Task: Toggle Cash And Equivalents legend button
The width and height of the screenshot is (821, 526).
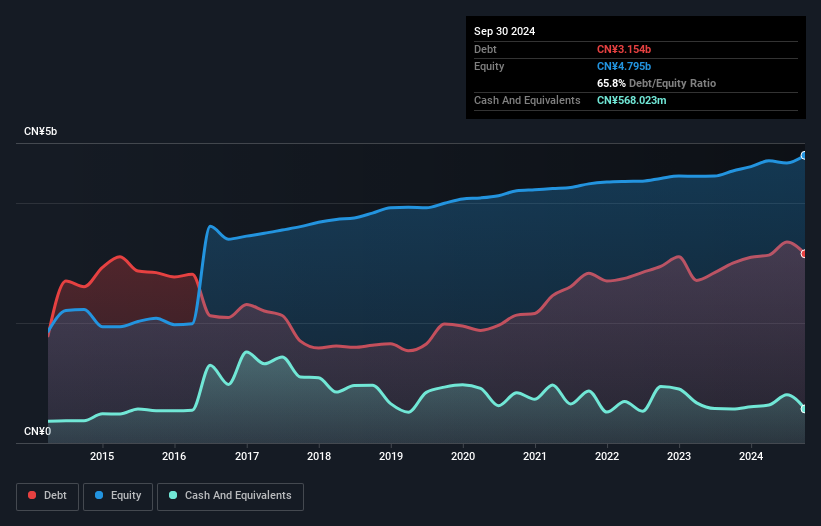Action: (230, 496)
